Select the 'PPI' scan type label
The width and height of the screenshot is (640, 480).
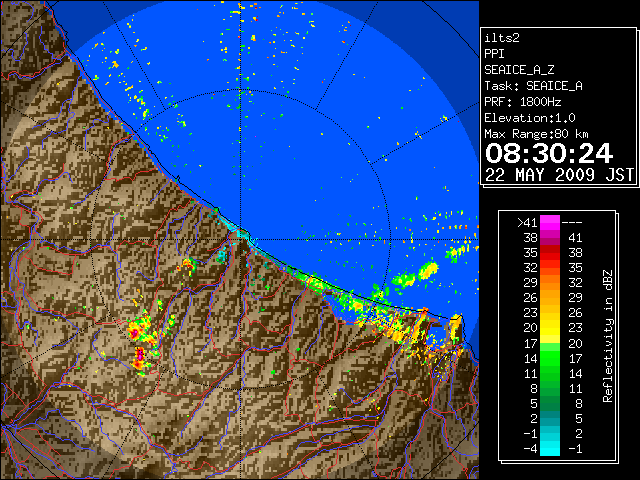(x=494, y=54)
